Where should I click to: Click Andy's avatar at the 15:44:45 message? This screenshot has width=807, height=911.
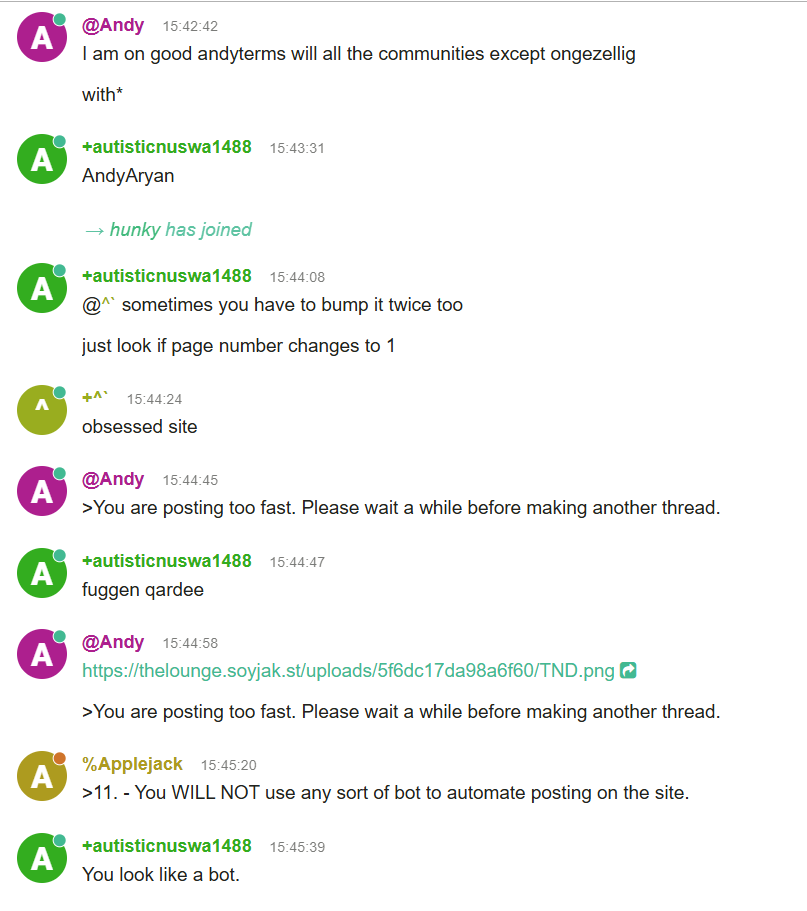[x=42, y=491]
